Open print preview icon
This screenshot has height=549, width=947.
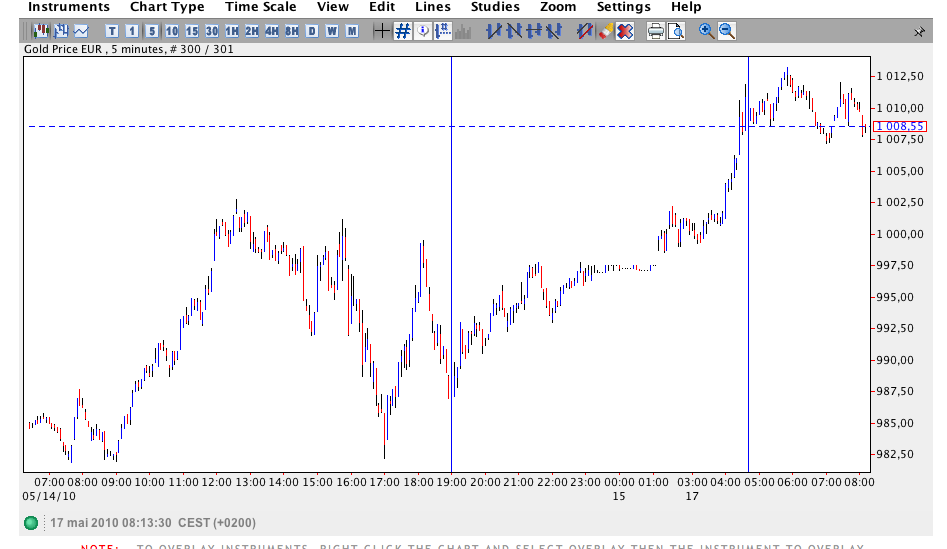pos(676,31)
